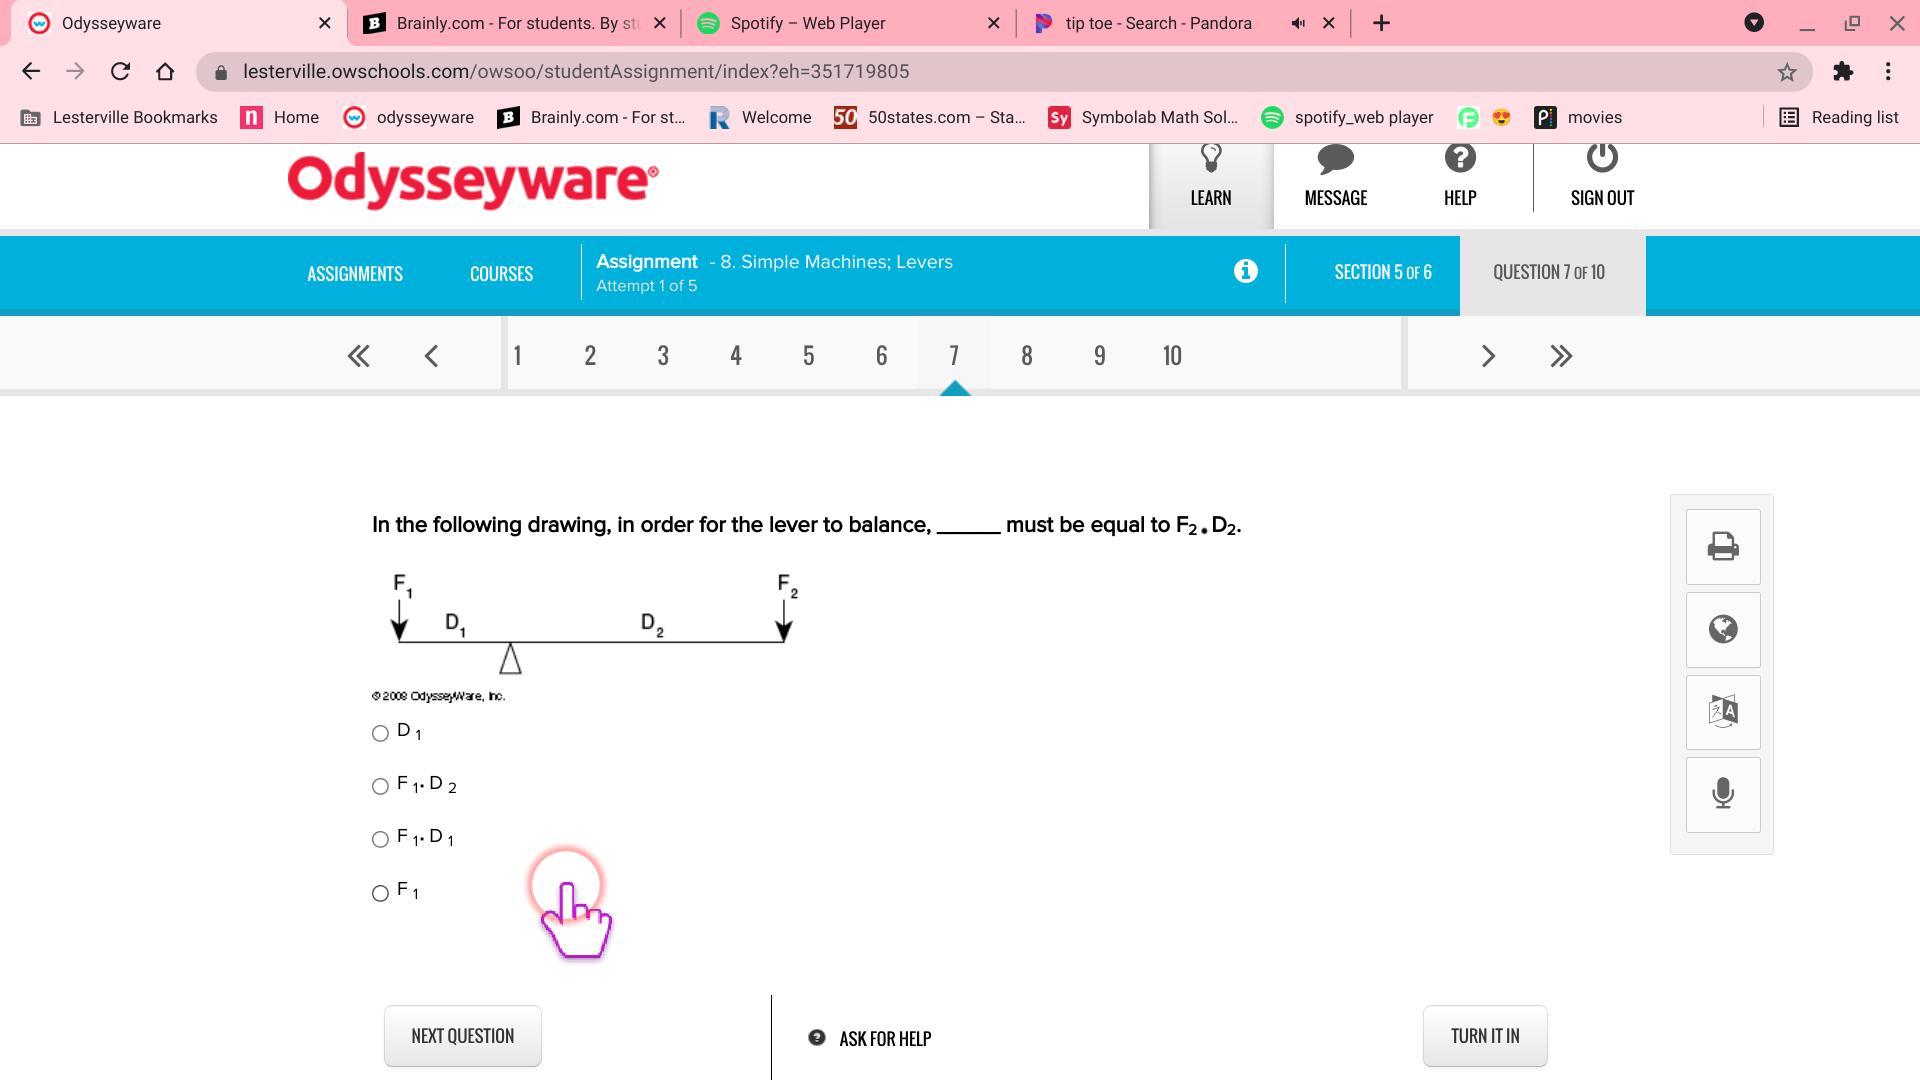
Task: Select the D1 answer option
Action: [380, 734]
